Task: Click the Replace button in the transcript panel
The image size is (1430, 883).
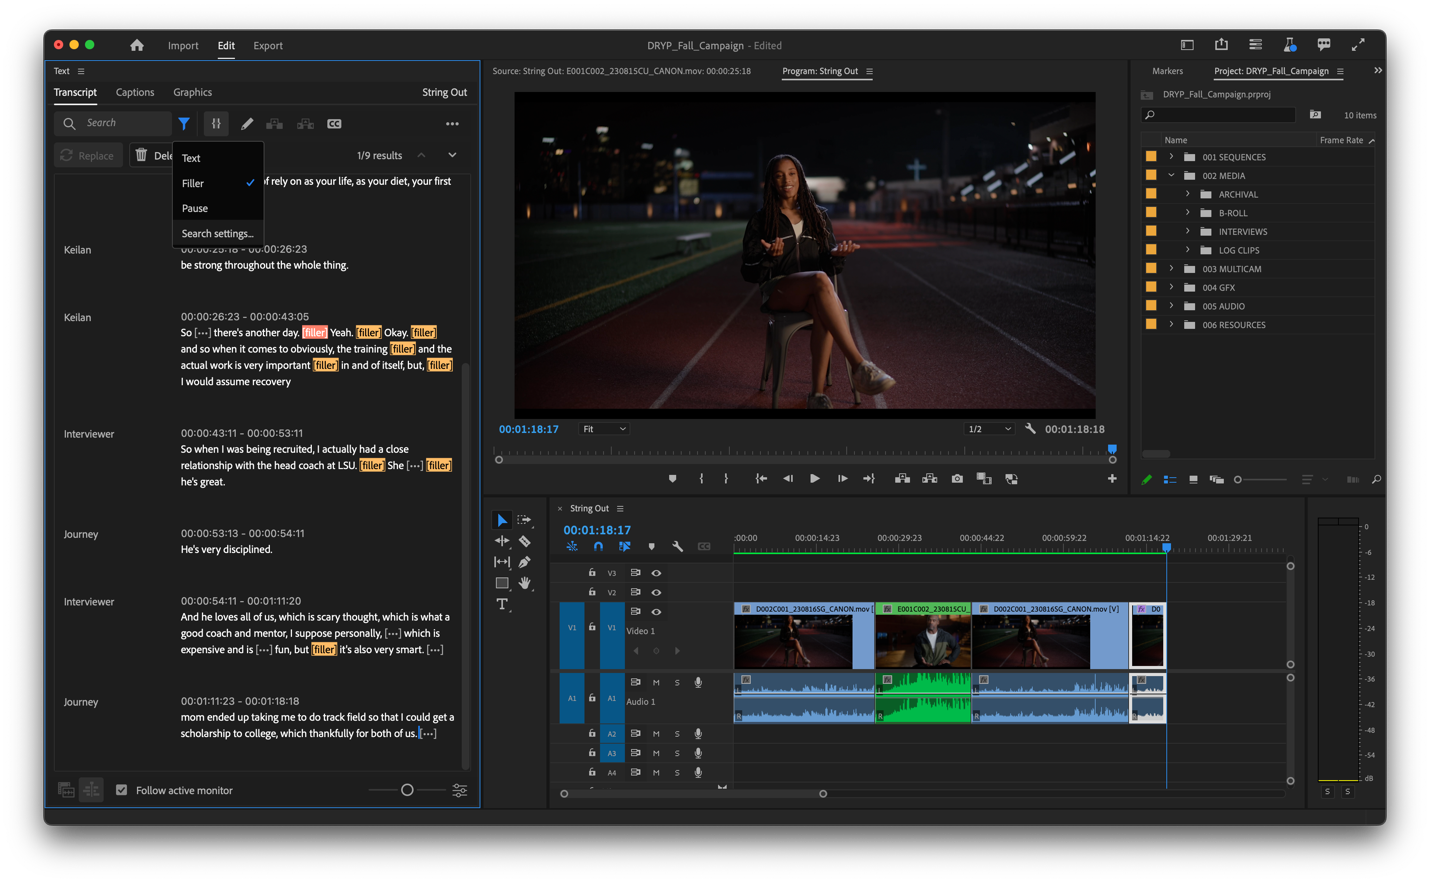Action: point(88,155)
